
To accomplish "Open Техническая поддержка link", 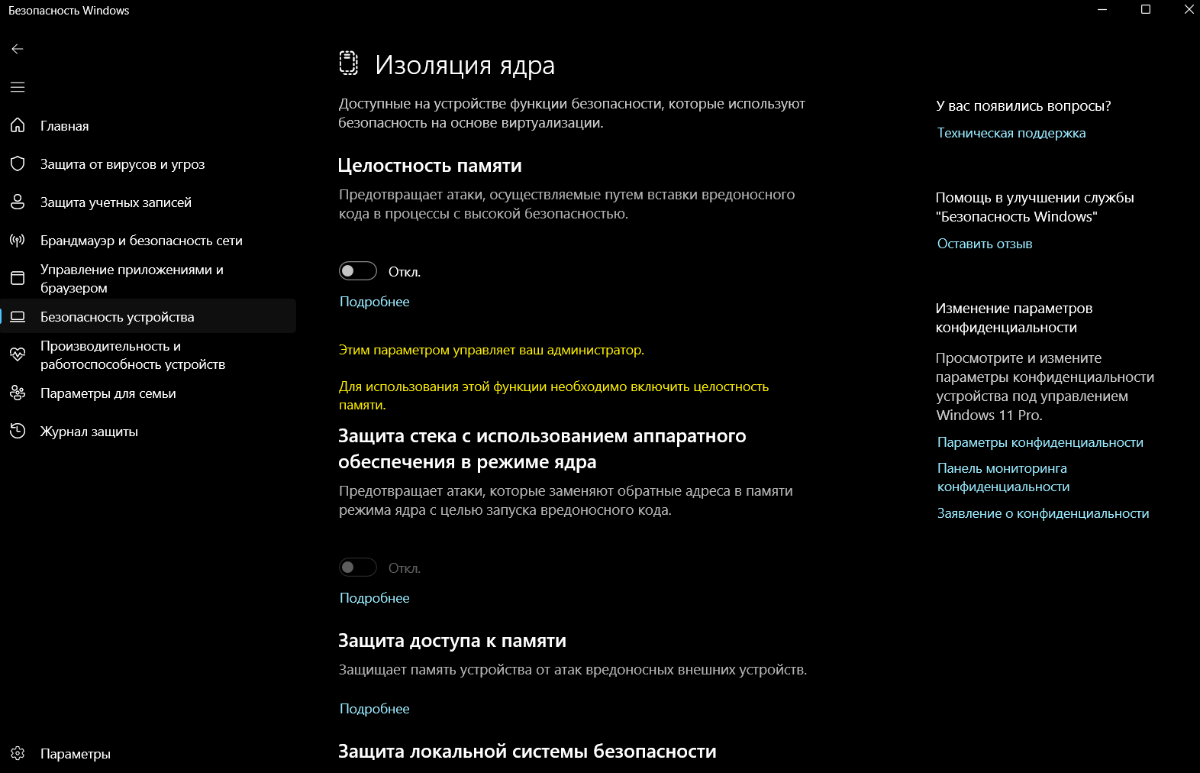I will 1011,132.
